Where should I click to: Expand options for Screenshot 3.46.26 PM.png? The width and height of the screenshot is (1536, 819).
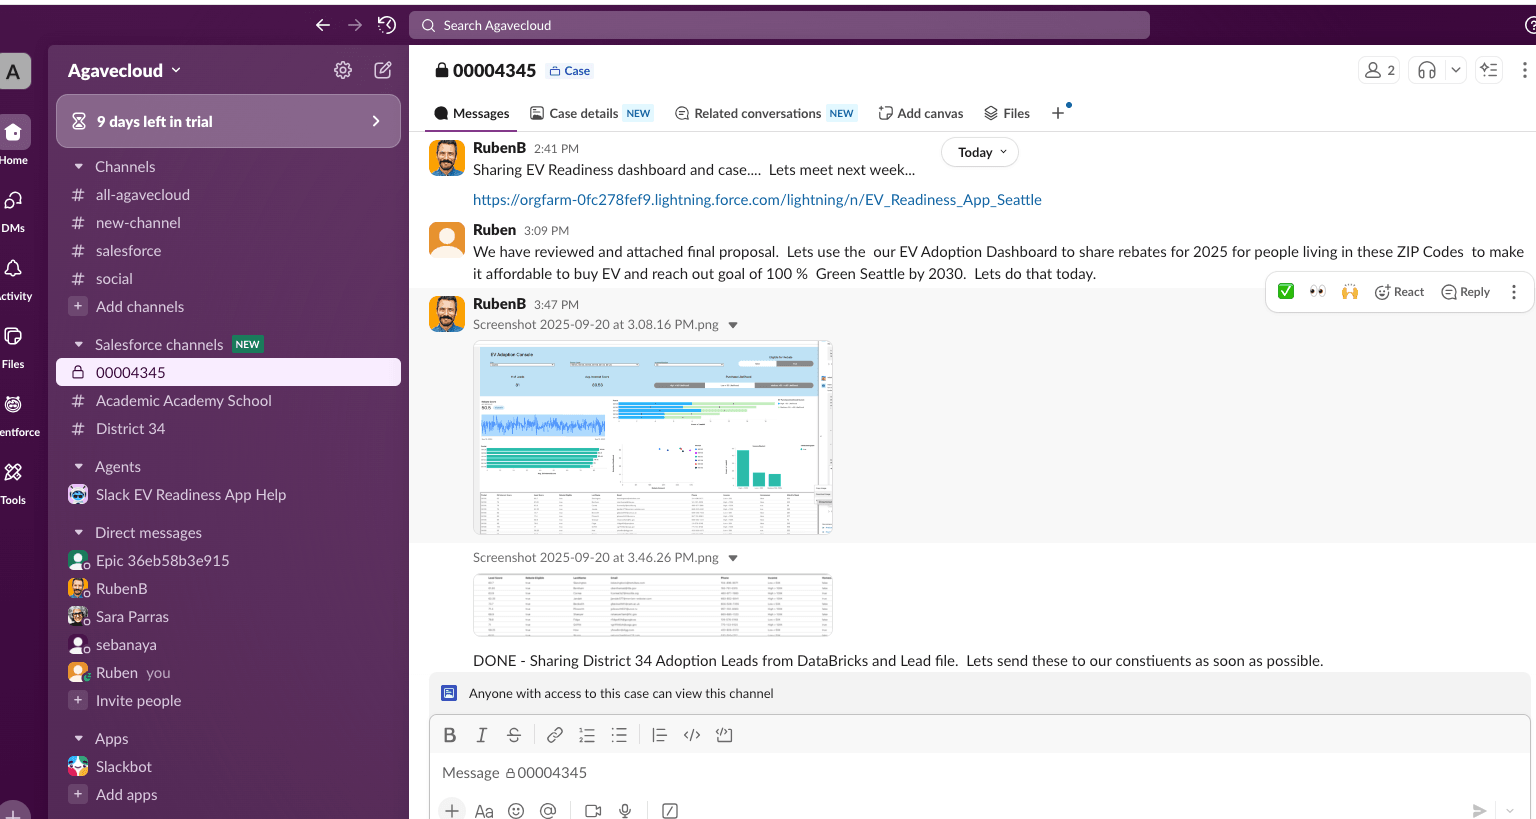(733, 558)
